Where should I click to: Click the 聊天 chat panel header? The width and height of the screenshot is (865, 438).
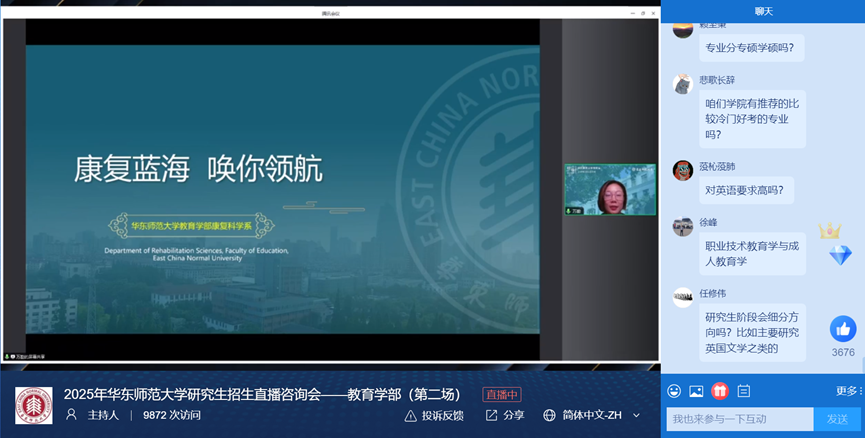763,11
